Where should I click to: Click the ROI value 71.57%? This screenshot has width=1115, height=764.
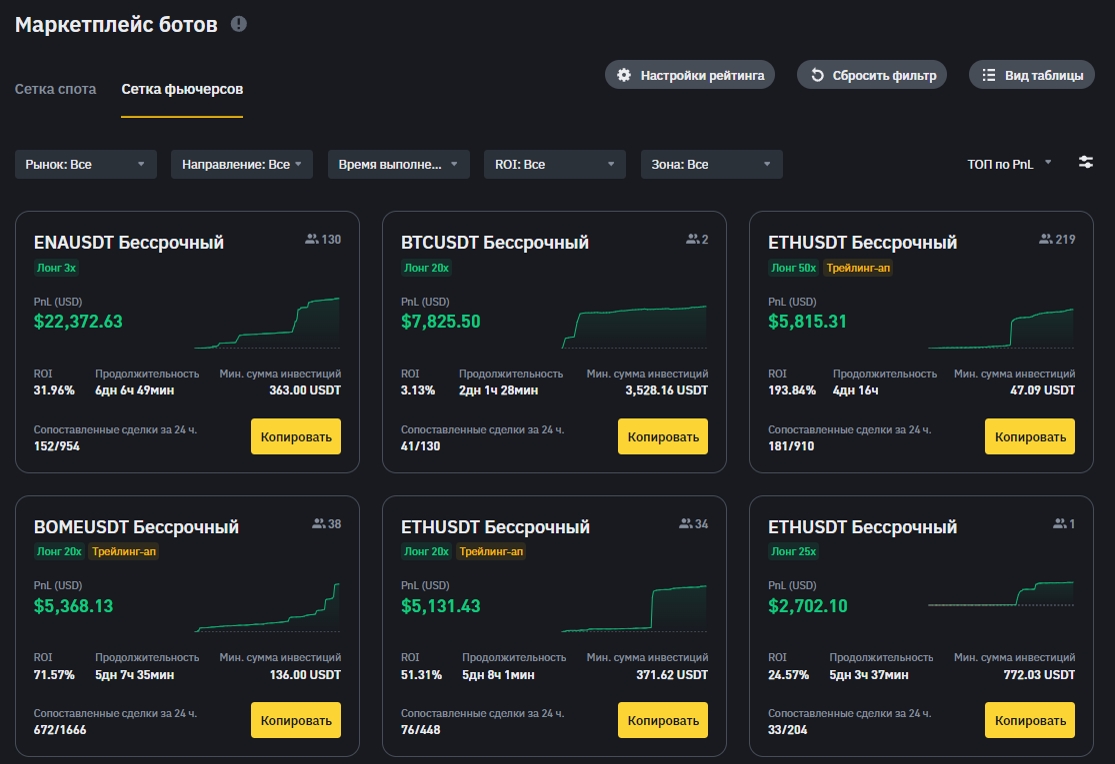pyautogui.click(x=54, y=674)
